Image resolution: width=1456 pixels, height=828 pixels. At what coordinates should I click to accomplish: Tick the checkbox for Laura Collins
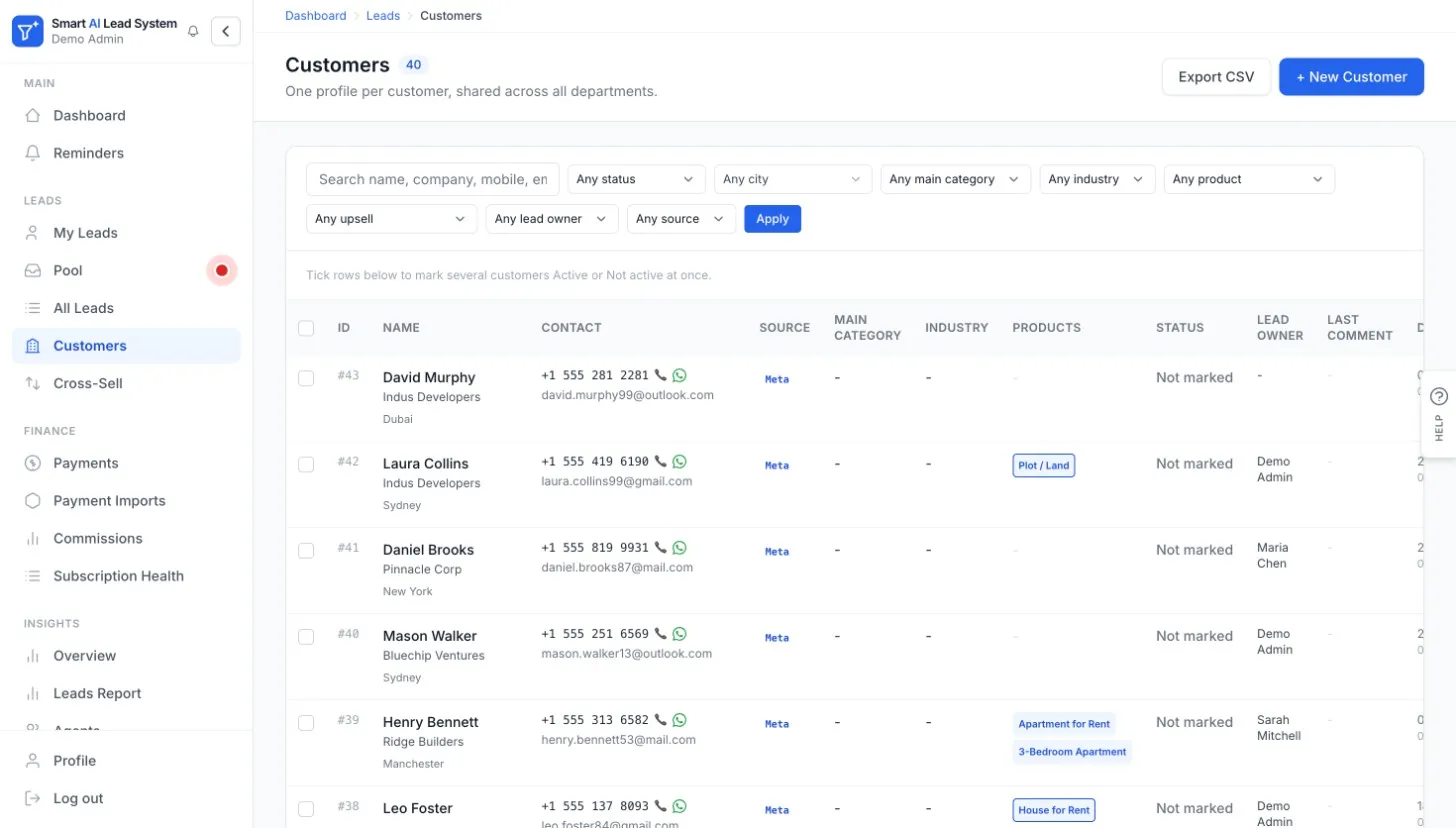(306, 464)
